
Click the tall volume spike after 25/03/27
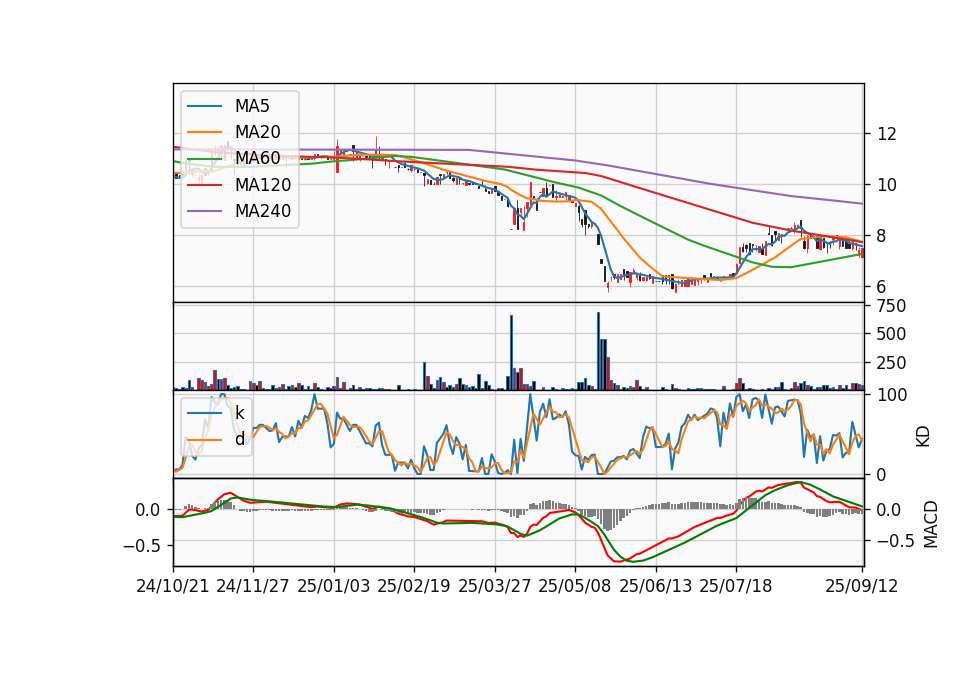[512, 353]
